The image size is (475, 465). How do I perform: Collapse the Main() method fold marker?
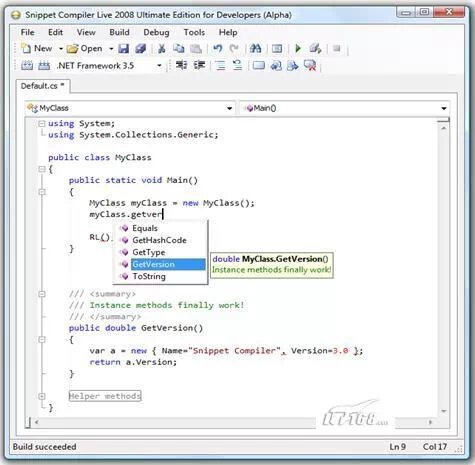[42, 192]
